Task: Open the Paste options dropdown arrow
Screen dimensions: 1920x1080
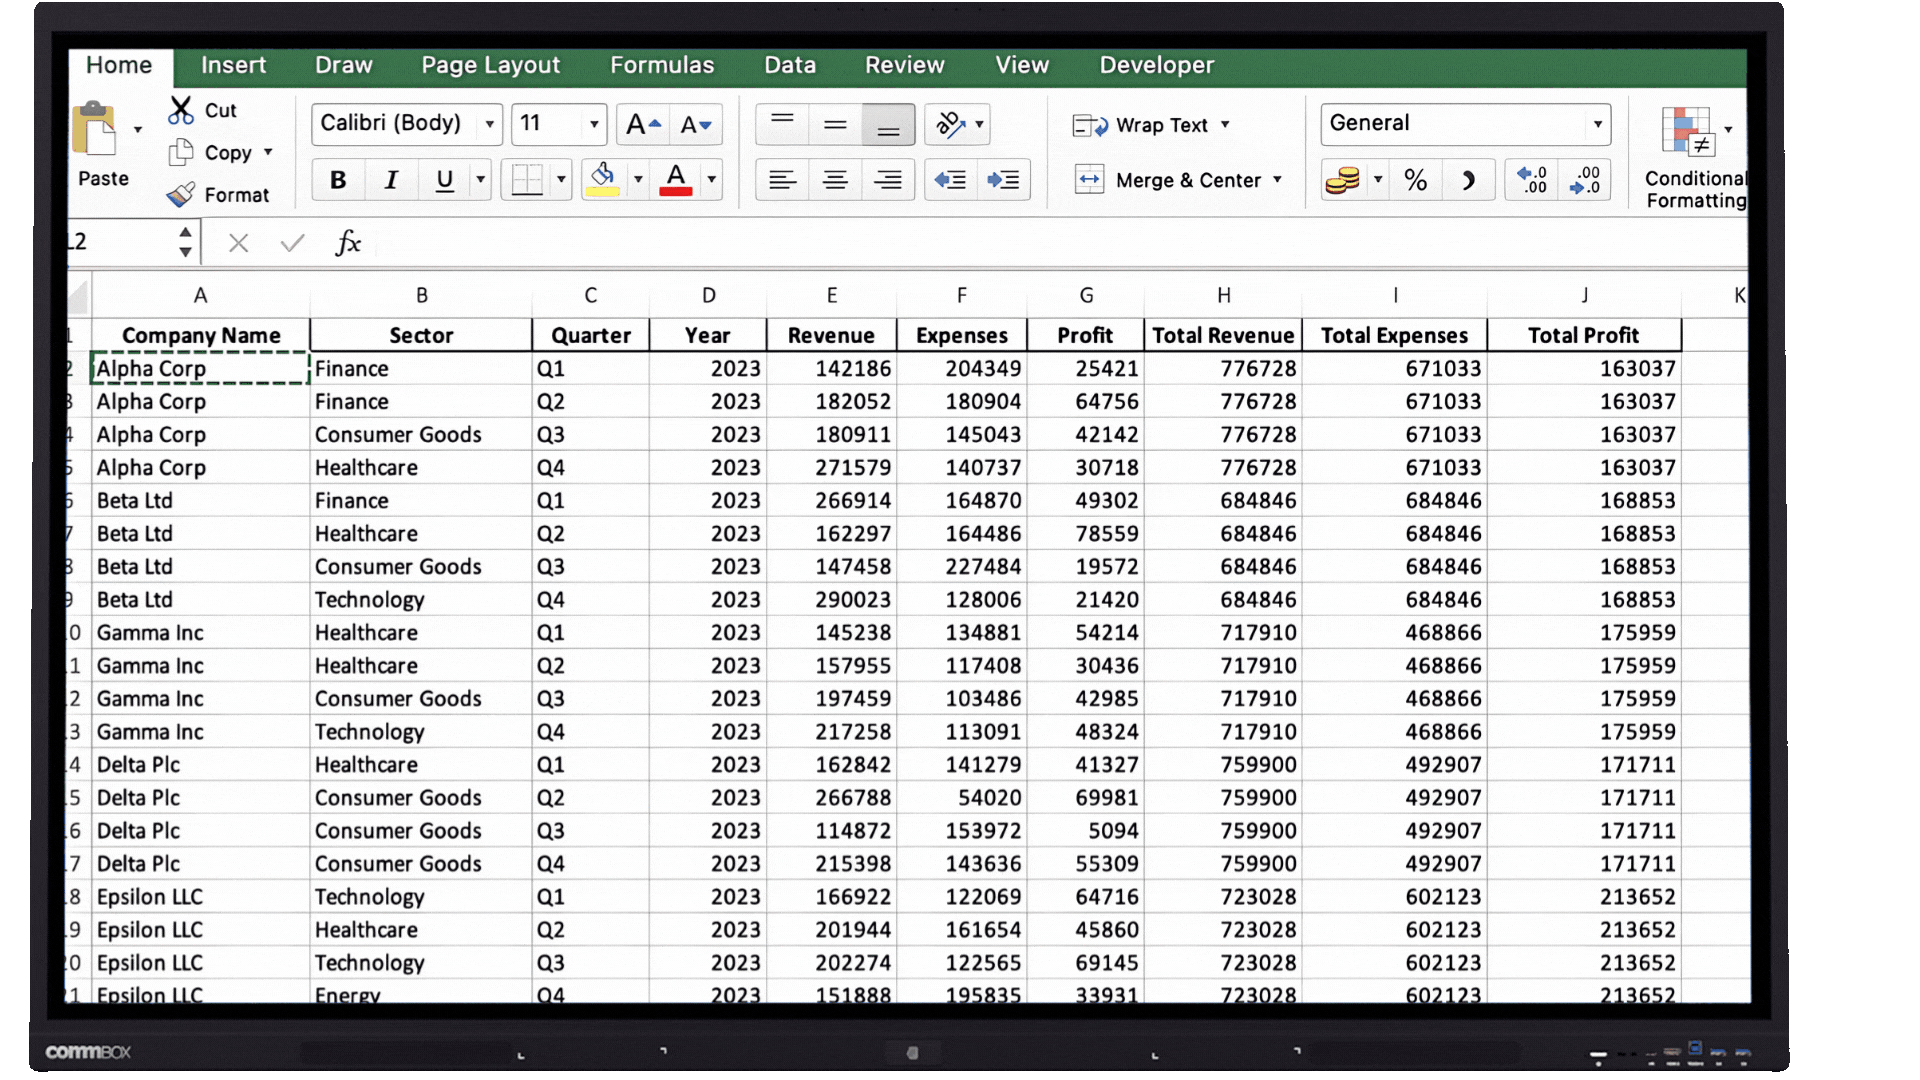Action: 138,130
